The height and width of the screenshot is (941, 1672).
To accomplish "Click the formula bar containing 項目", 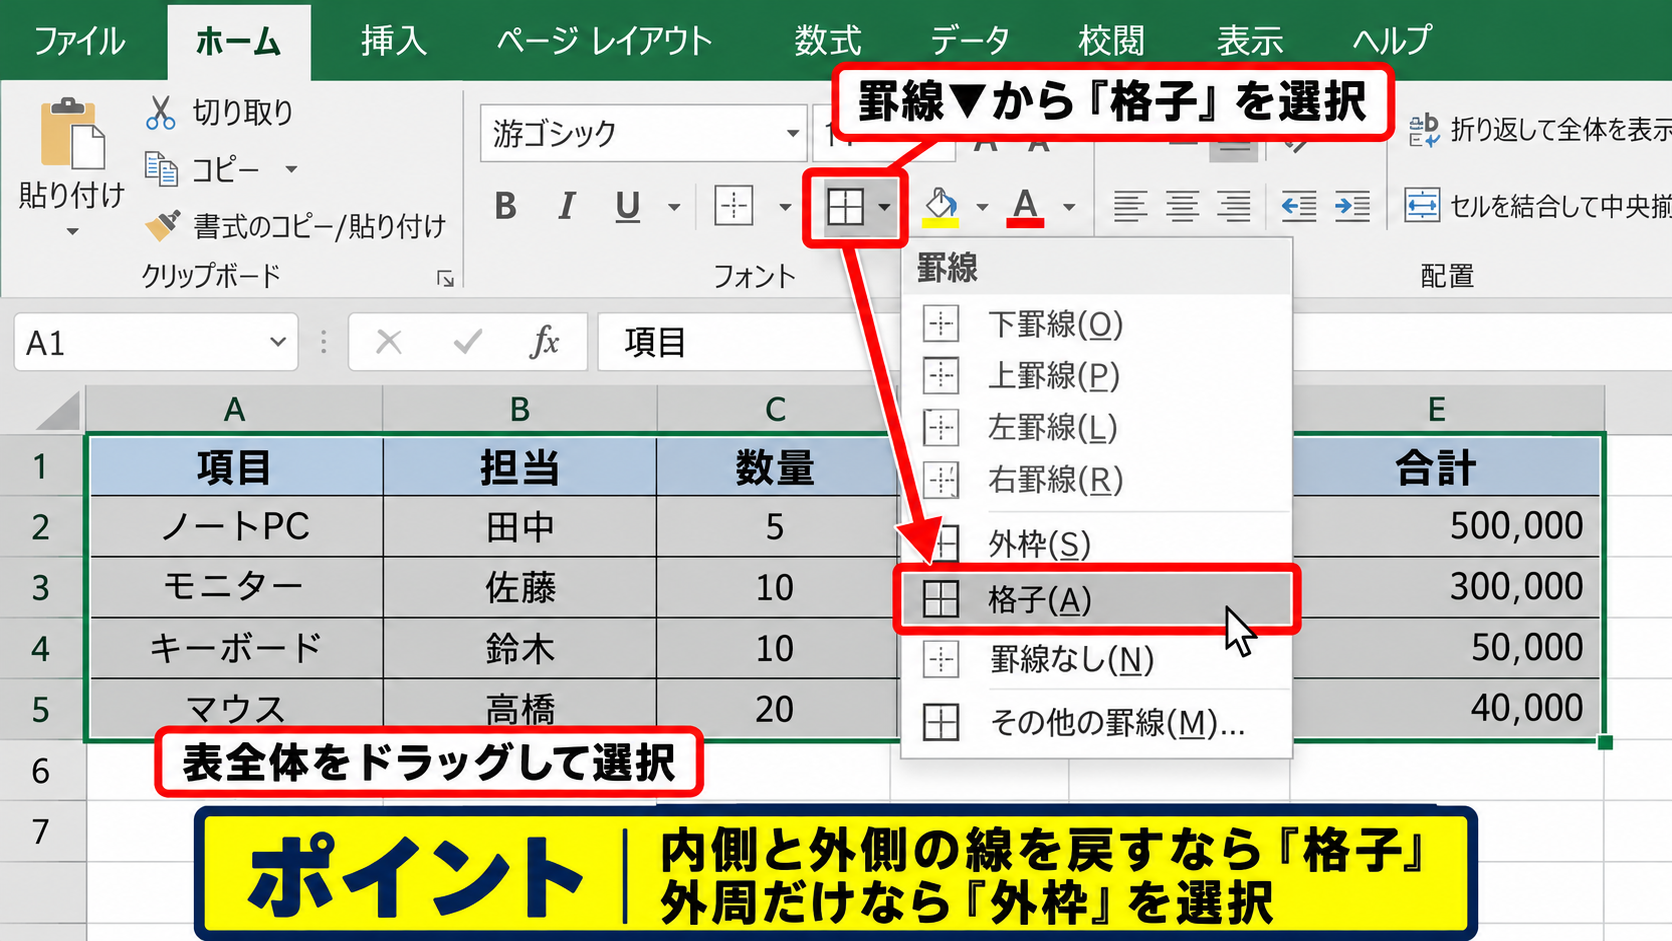I will [x=750, y=342].
